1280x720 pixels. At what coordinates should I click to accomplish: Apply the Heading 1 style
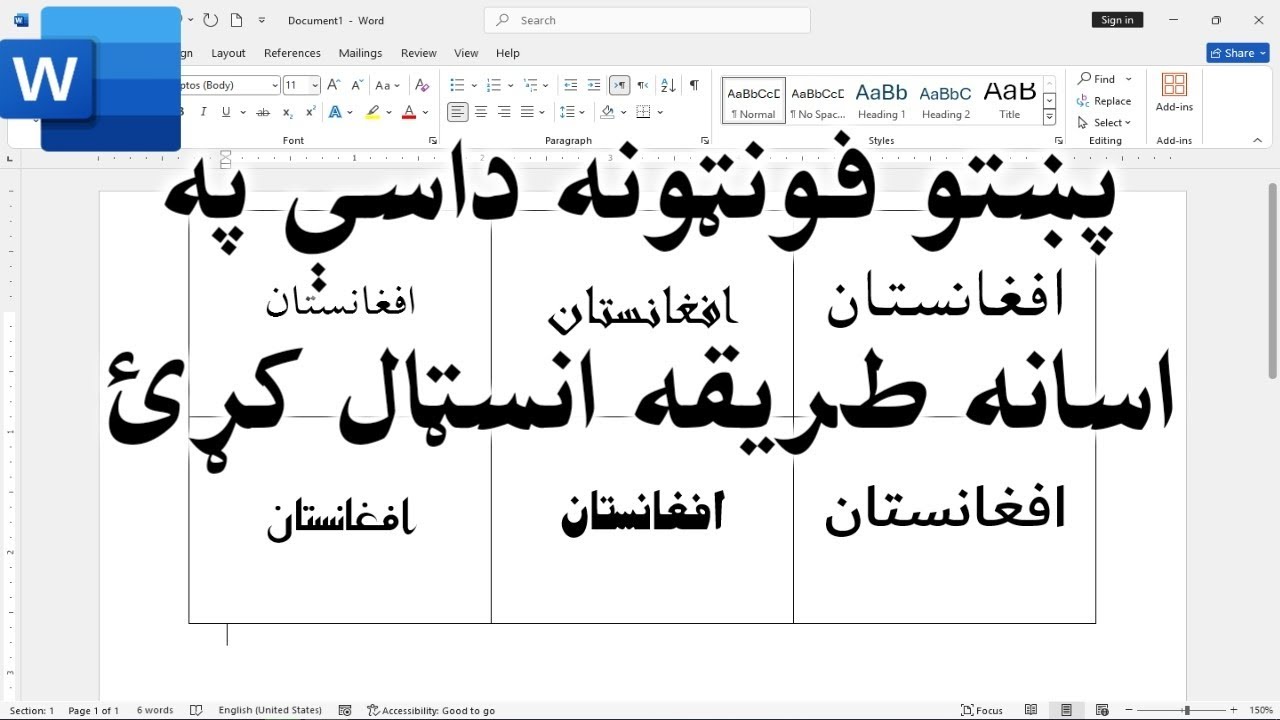tap(881, 100)
